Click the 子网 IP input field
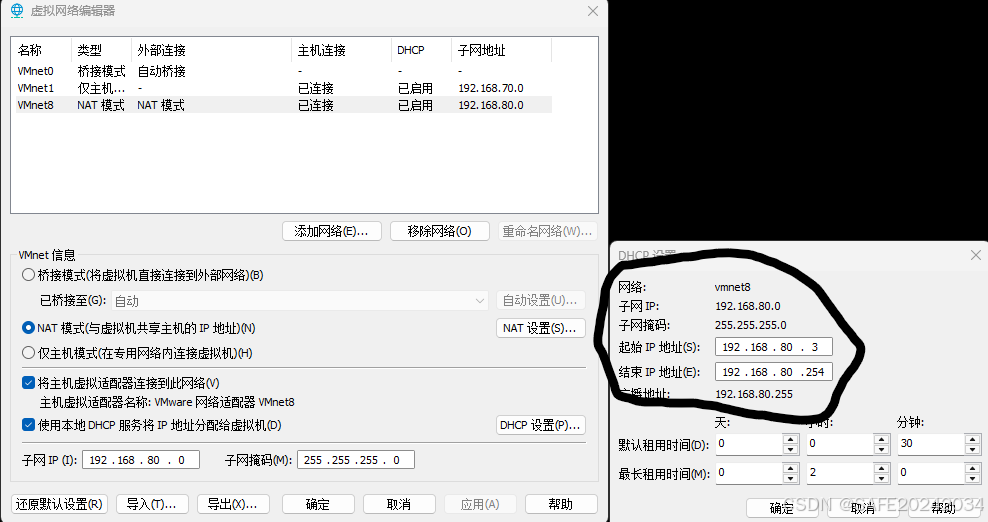The width and height of the screenshot is (988, 522). [141, 460]
